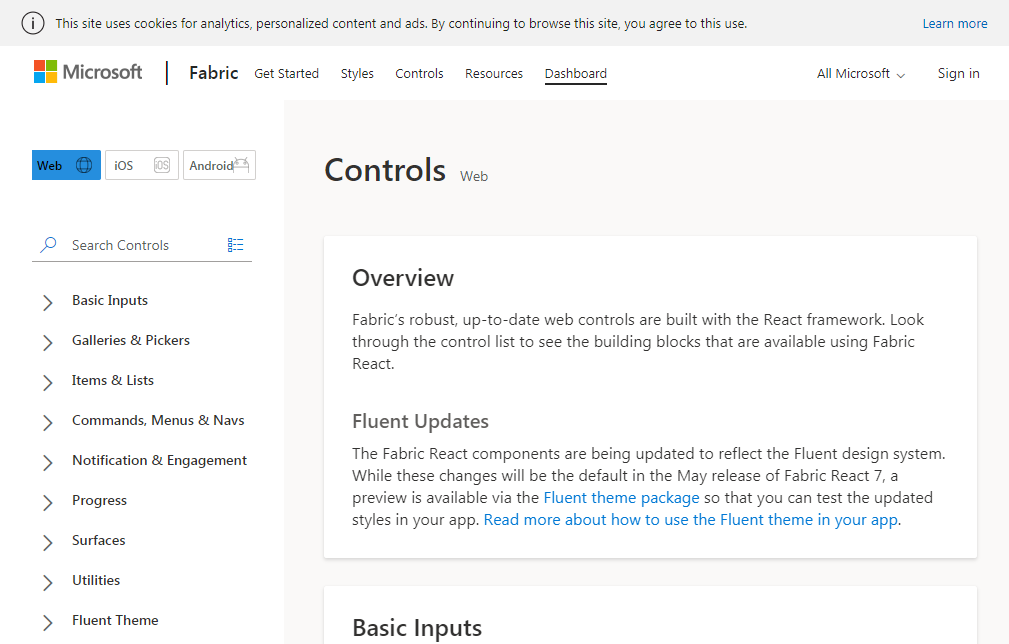The image size is (1009, 644).
Task: Expand the Basic Inputs category chevron
Action: pos(48,302)
